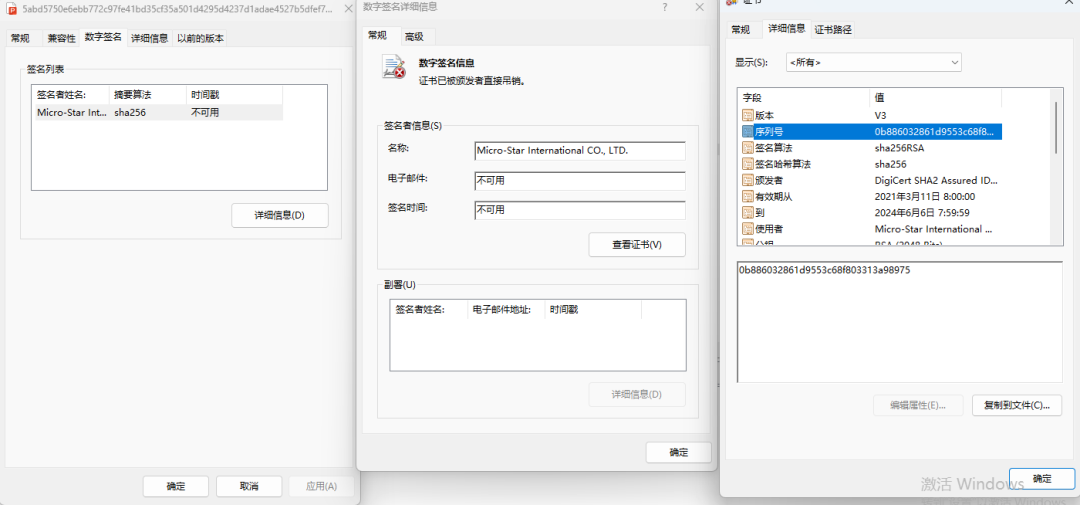Click the 有效期从 field icon

748,196
